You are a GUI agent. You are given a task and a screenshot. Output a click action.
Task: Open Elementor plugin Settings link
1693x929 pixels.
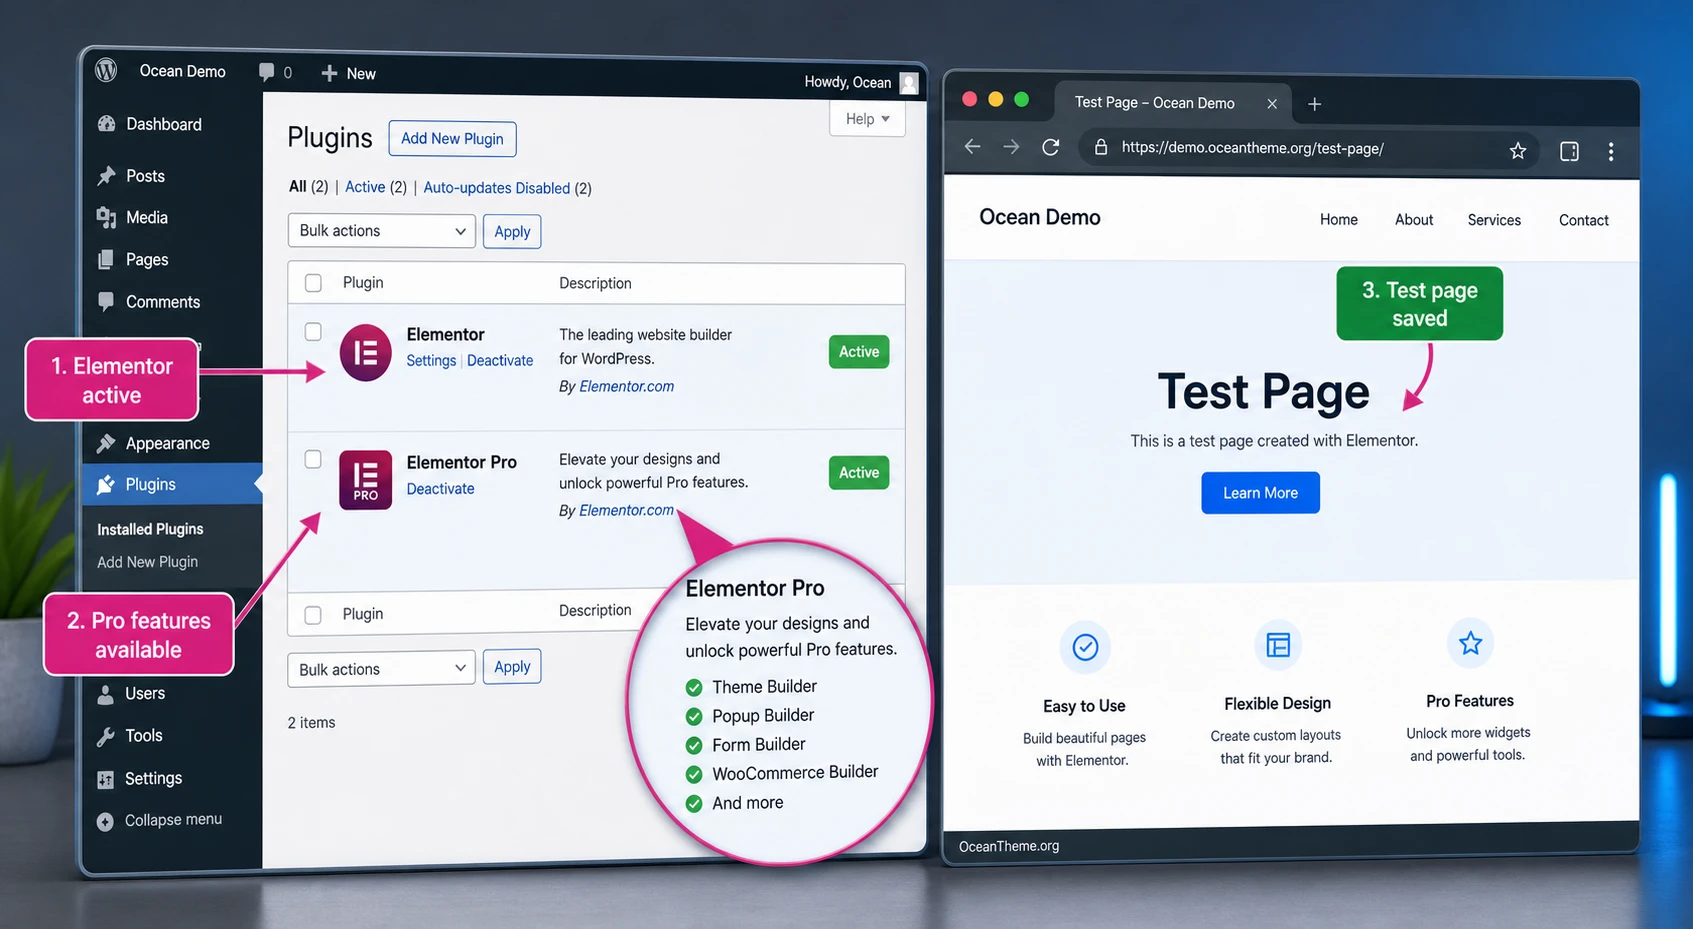431,361
